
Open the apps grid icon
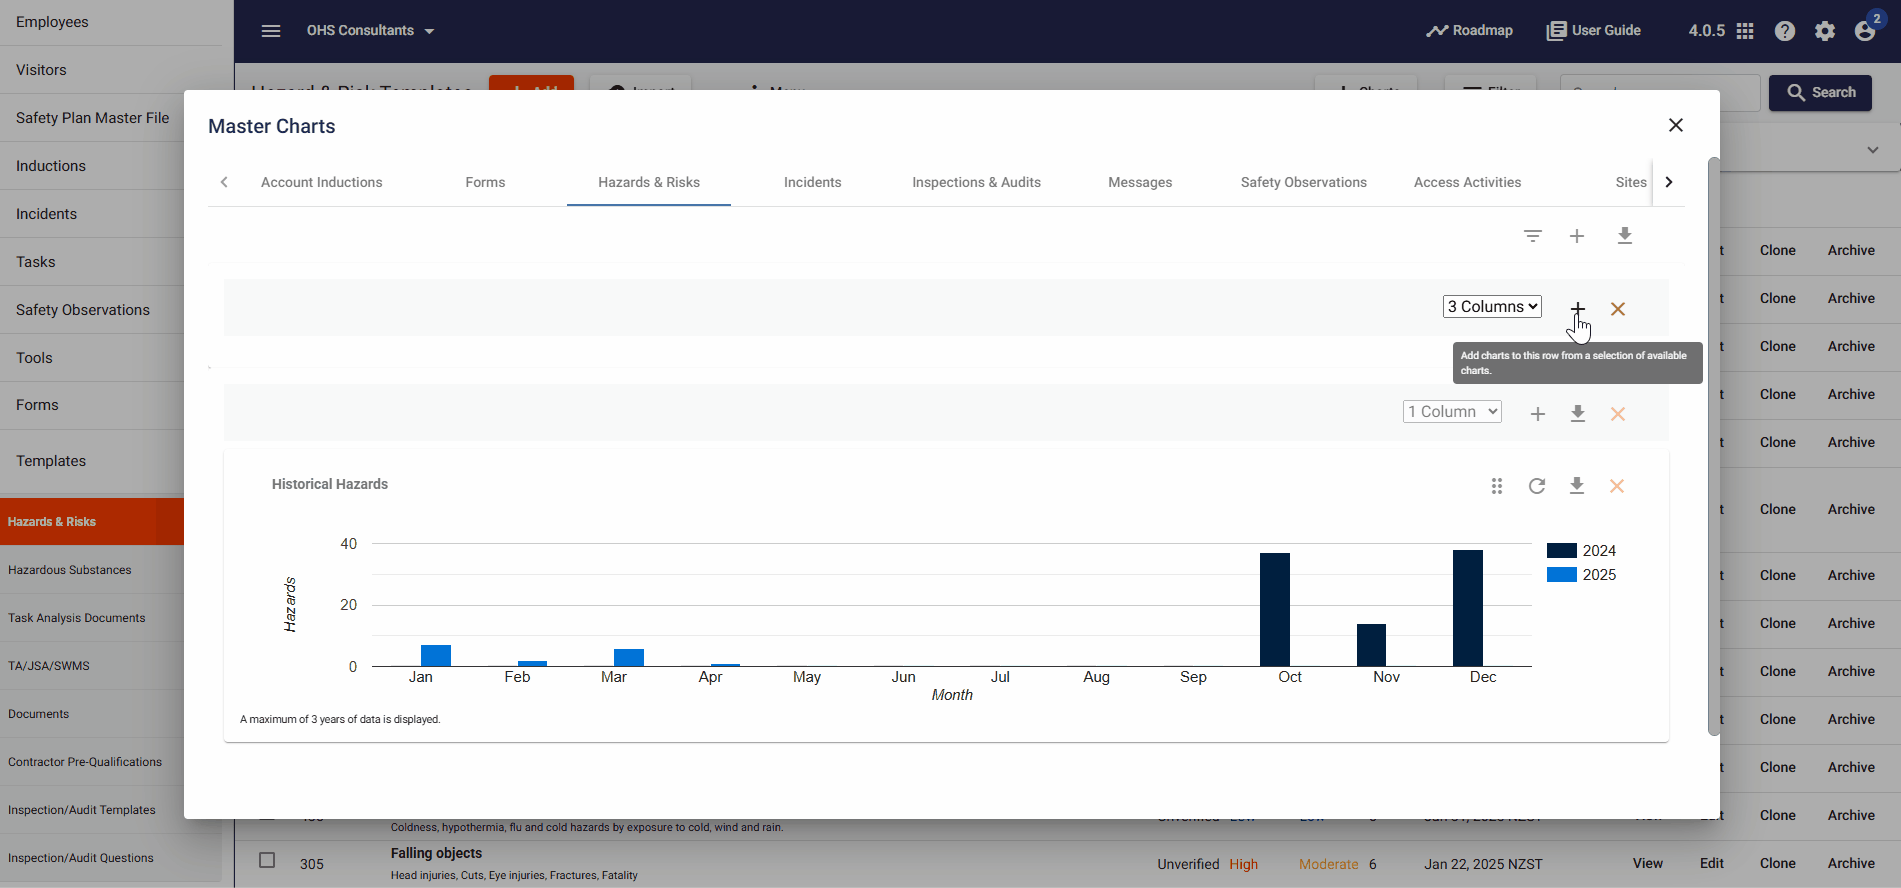point(1745,31)
